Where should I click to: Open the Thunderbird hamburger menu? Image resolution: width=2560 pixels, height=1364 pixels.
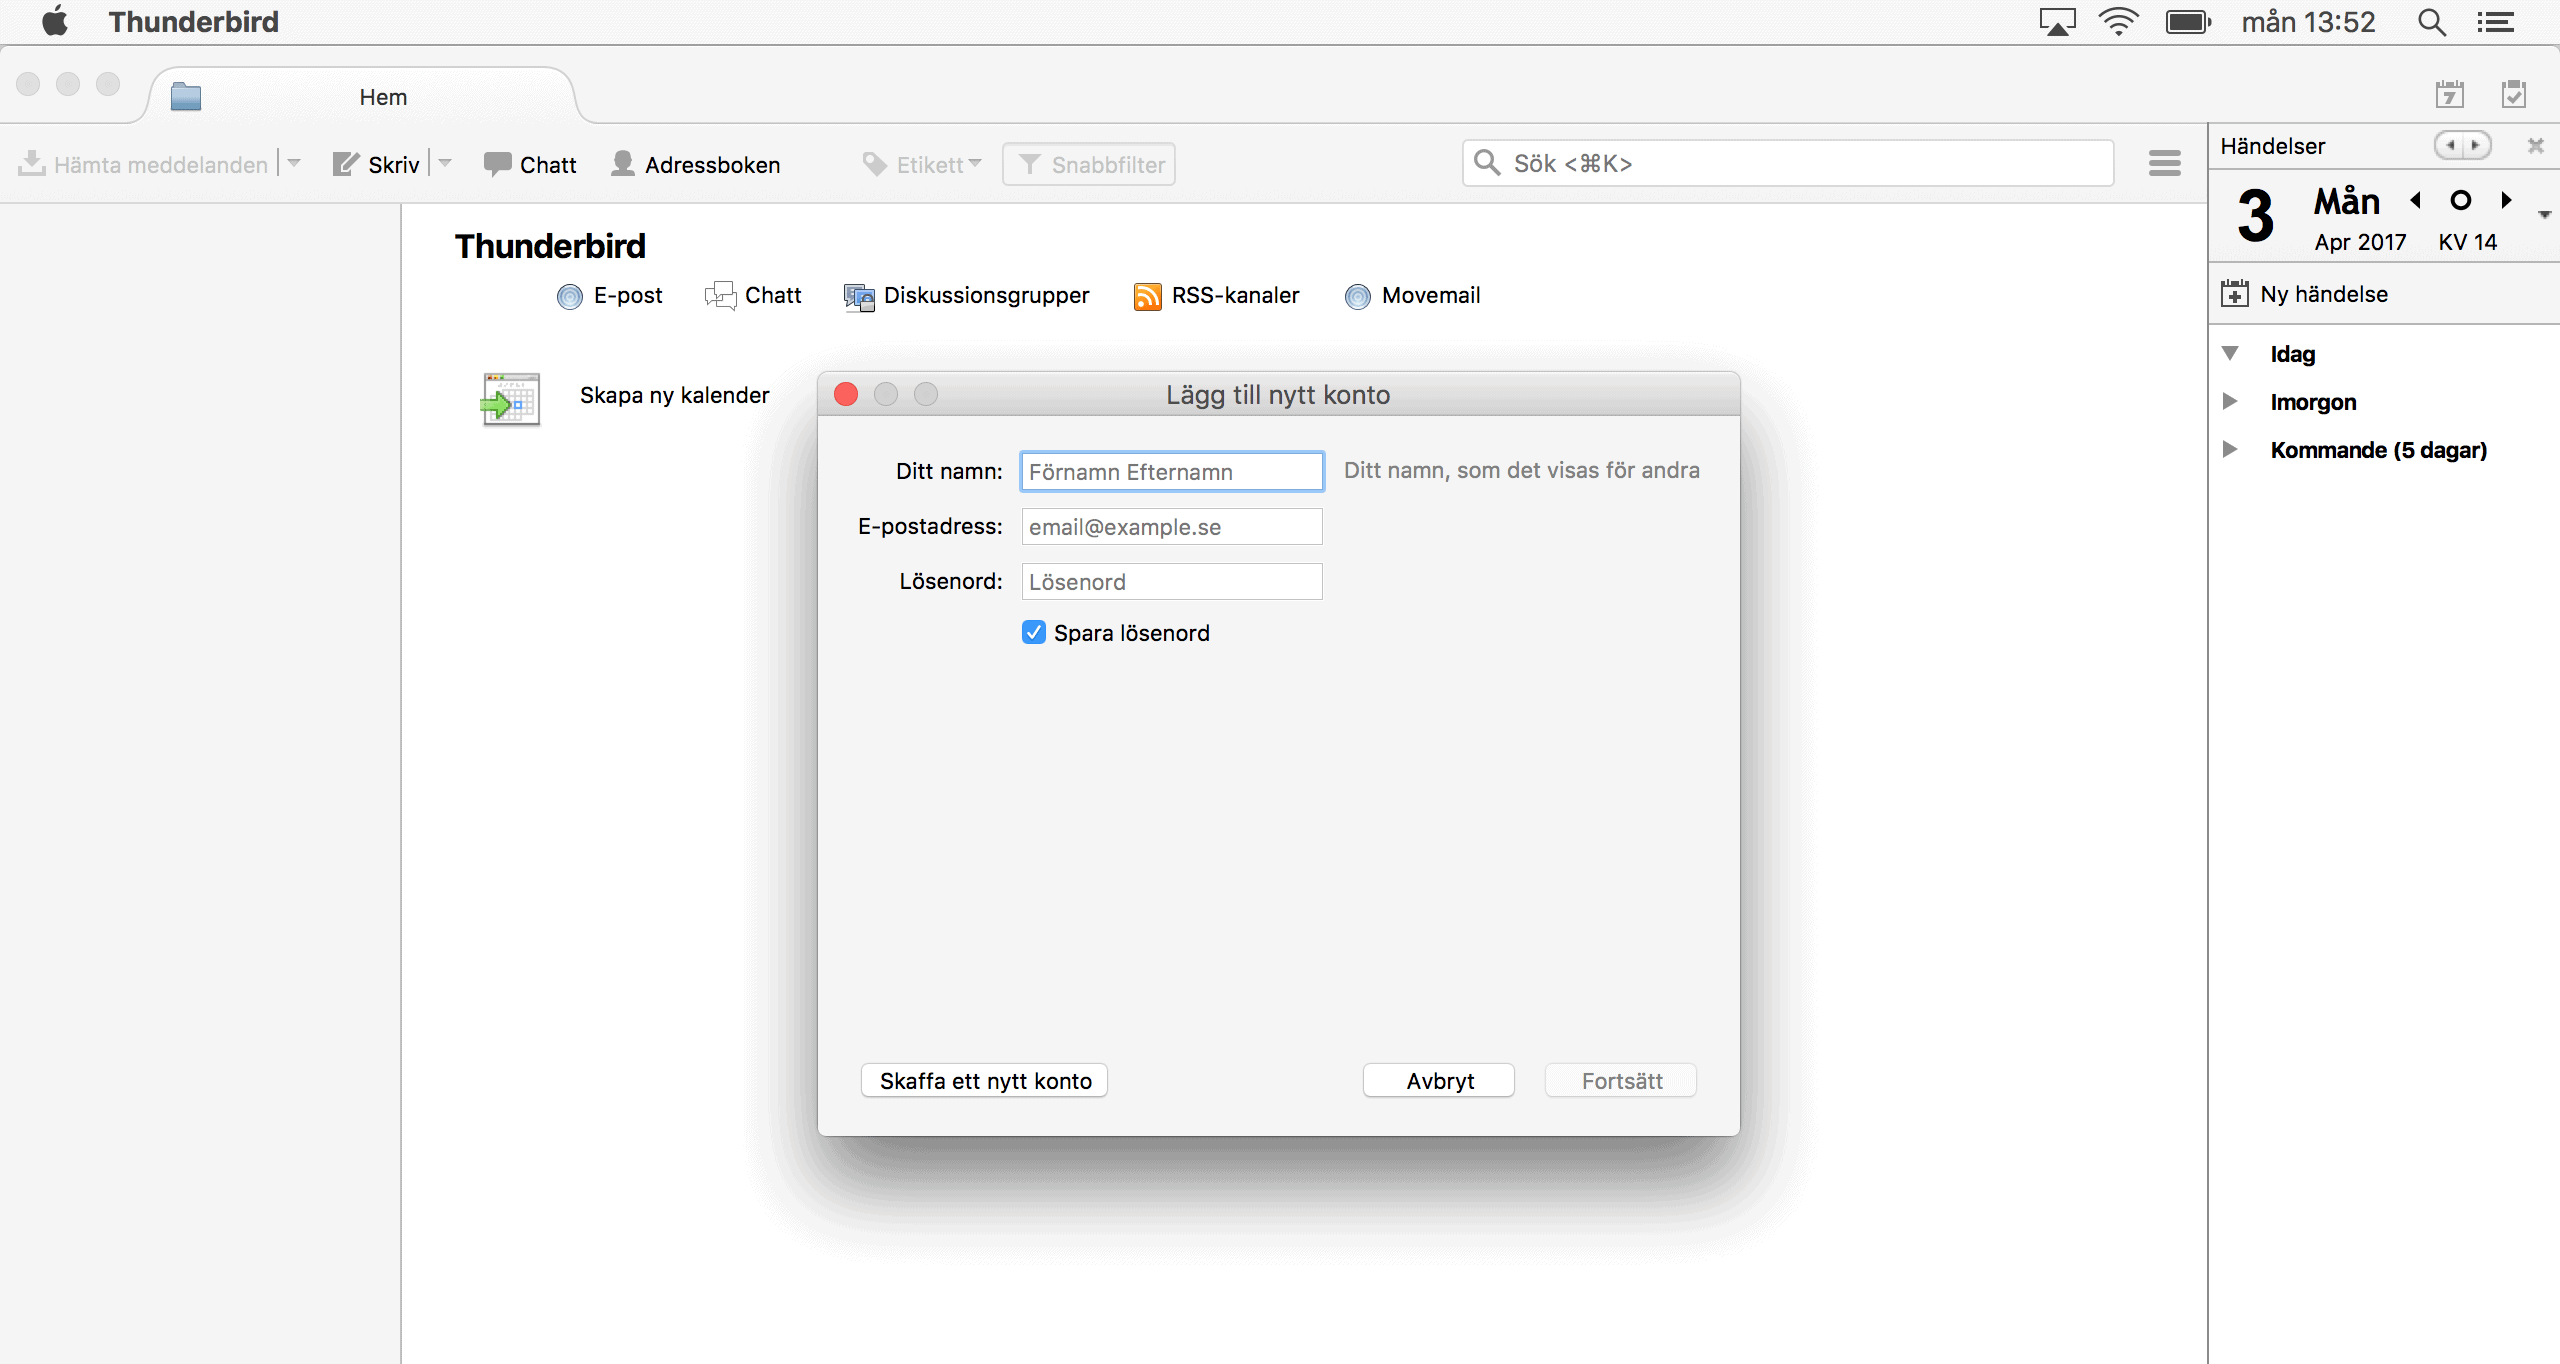click(x=2164, y=163)
